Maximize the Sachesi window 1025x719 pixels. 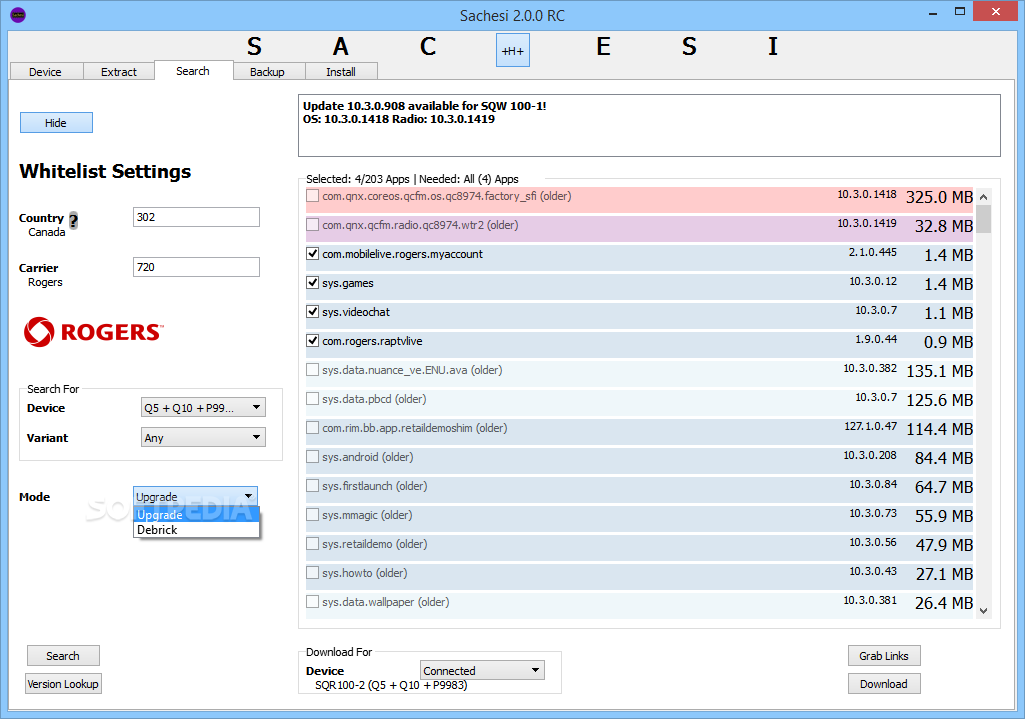coord(960,12)
